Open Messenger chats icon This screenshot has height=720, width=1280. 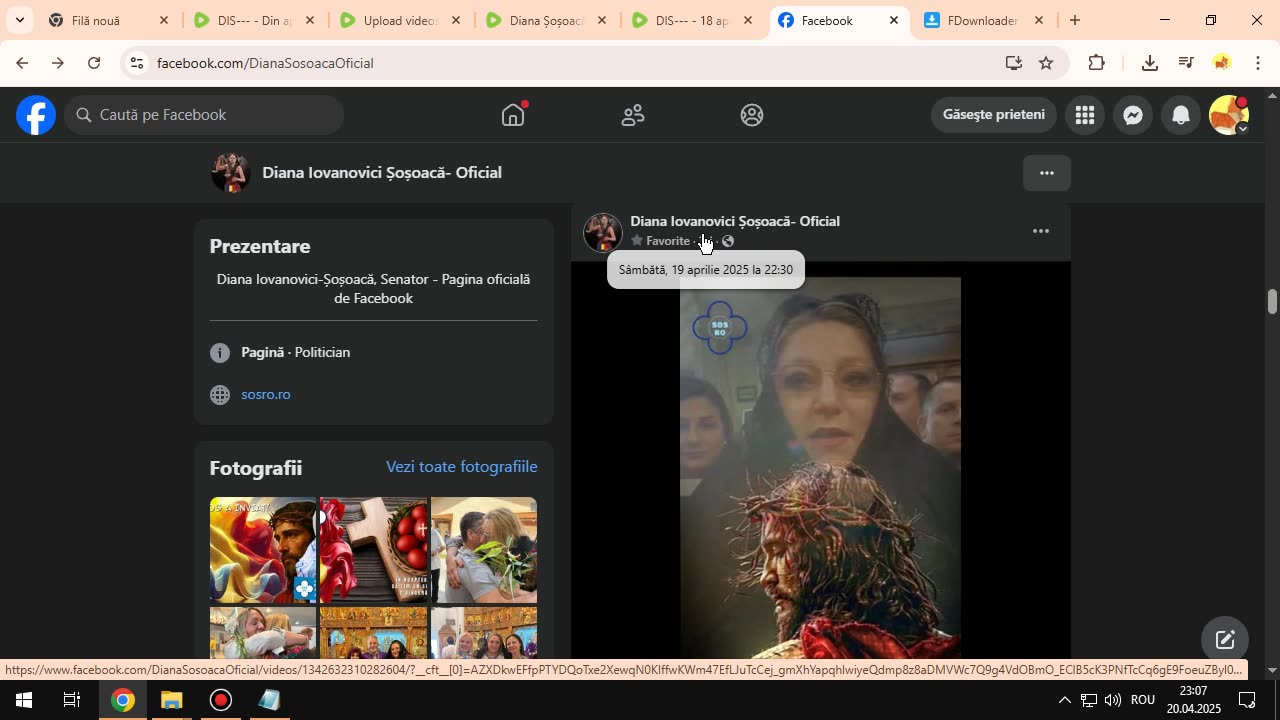(x=1133, y=115)
